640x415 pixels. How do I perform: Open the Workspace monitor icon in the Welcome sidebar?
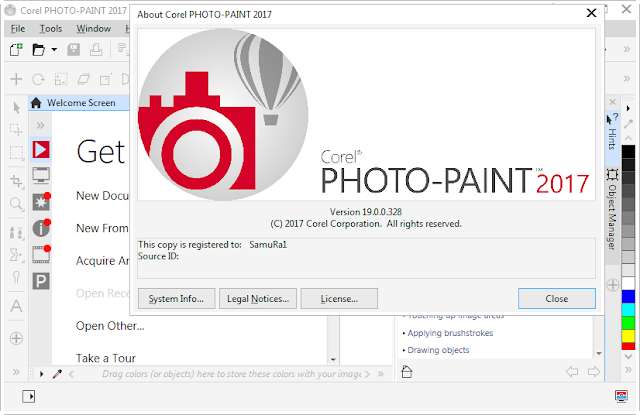(x=41, y=175)
